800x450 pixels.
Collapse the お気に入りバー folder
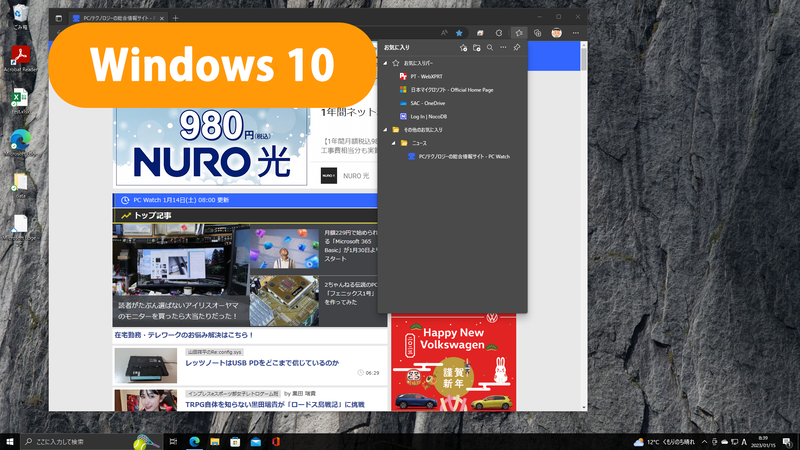coord(385,63)
